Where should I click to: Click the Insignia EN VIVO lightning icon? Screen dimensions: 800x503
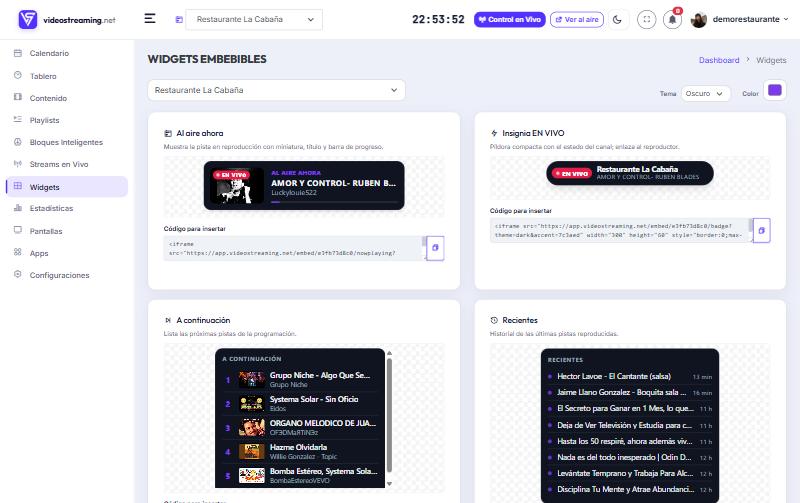tap(494, 134)
